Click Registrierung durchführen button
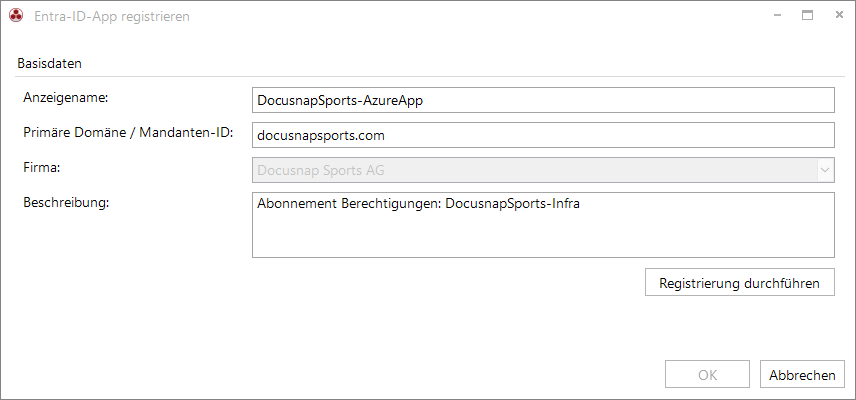 (740, 282)
